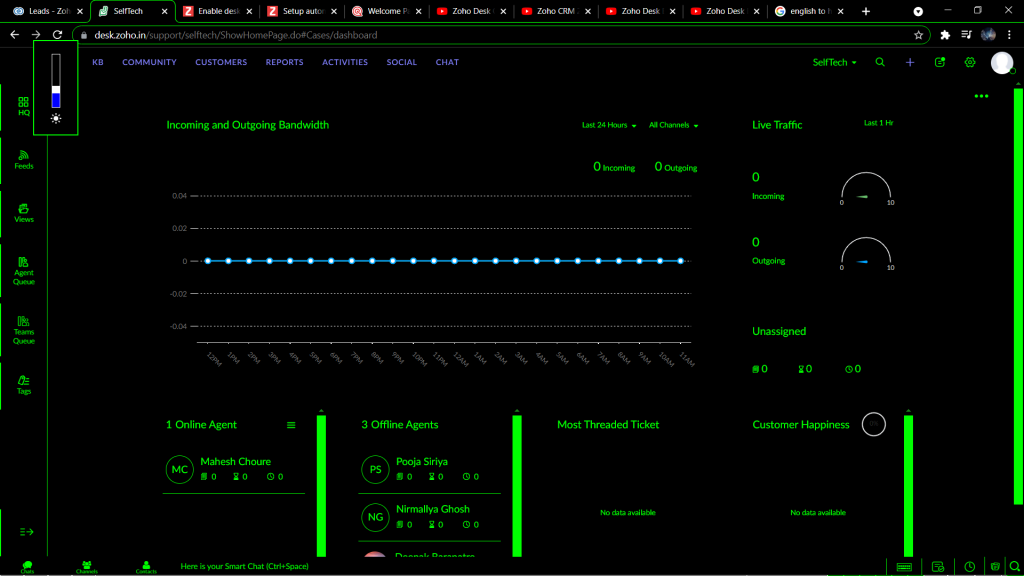Screen dimensions: 1024x576
Task: Open a new browser tab
Action: [866, 11]
